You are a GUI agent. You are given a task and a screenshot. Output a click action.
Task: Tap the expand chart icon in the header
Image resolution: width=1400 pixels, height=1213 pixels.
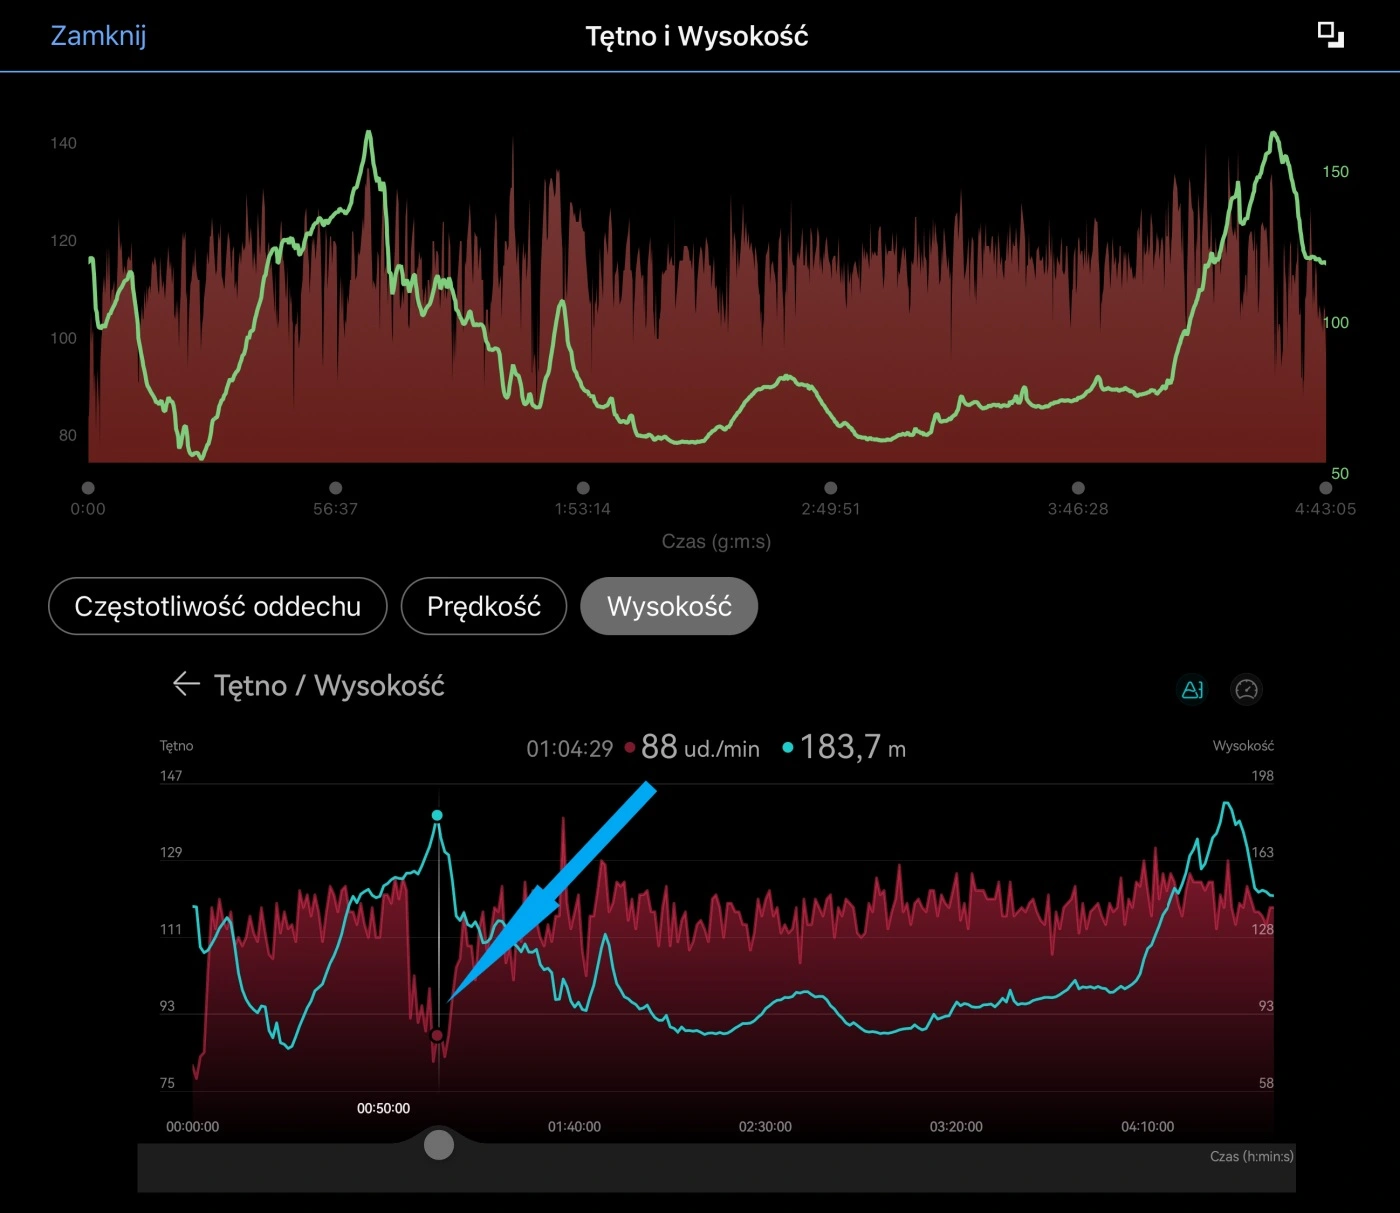[1330, 35]
